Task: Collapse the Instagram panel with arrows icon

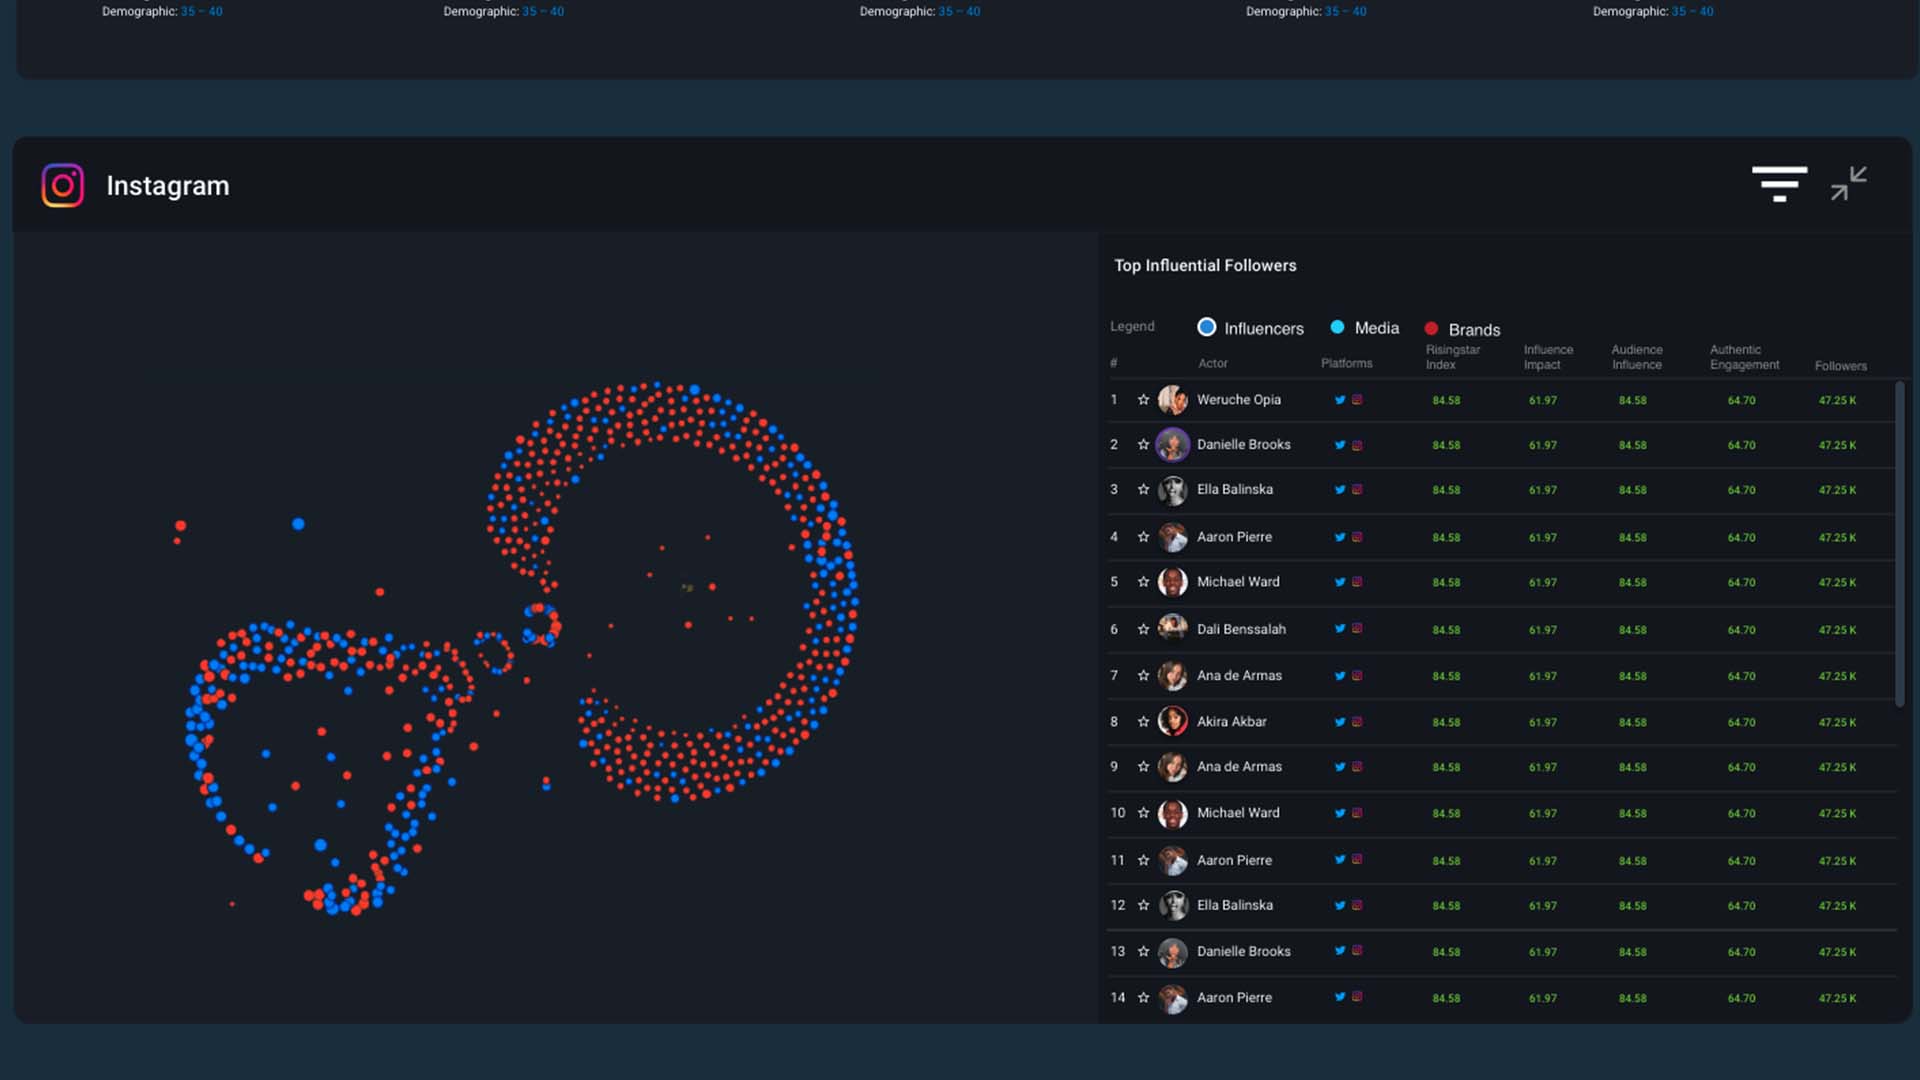Action: [x=1848, y=184]
